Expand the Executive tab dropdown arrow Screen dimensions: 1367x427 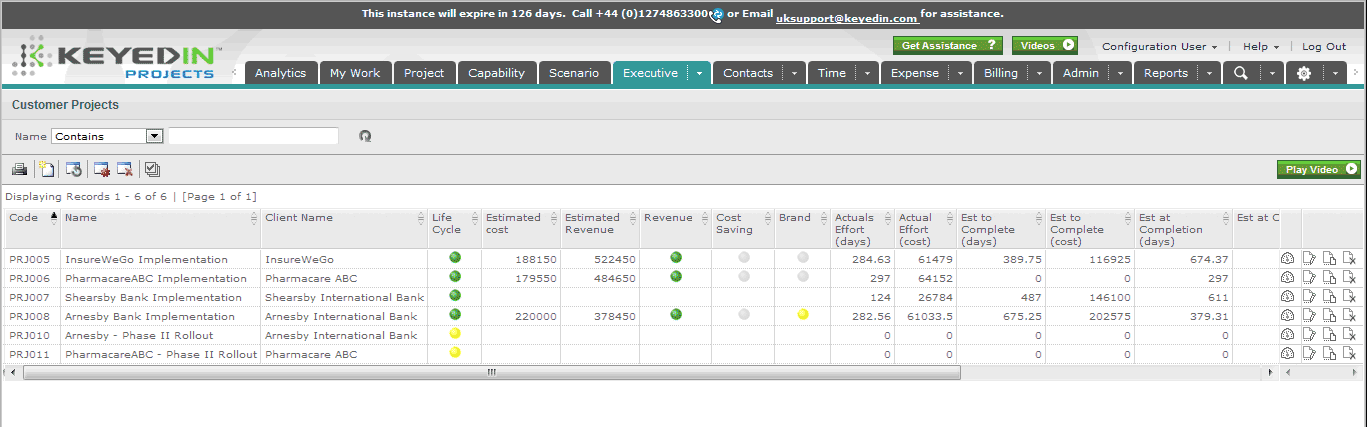tap(699, 73)
